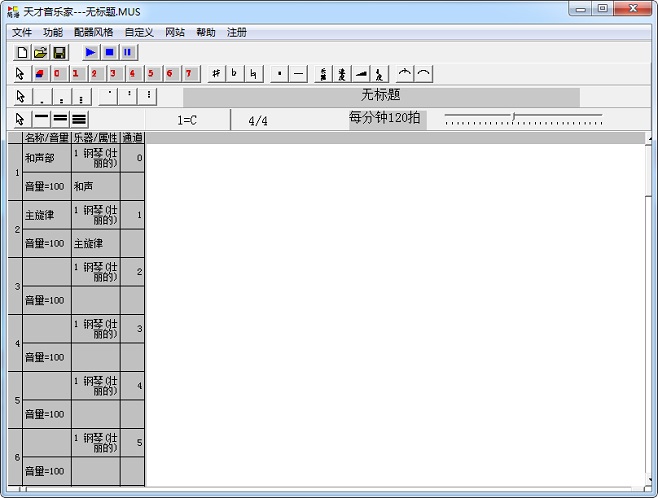Image resolution: width=658 pixels, height=498 pixels.
Task: Insert a flat accidental
Action: 235,73
